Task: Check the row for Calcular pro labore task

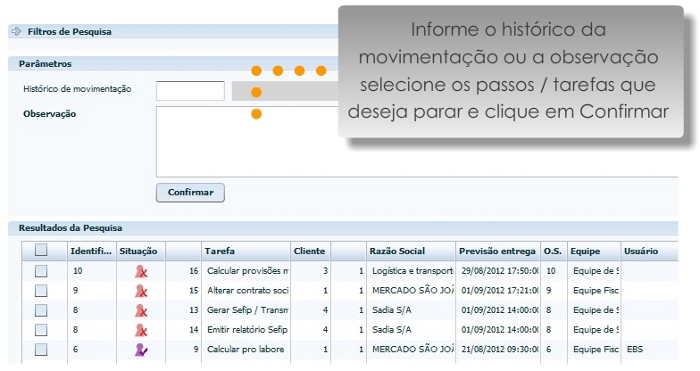Action: click(41, 350)
